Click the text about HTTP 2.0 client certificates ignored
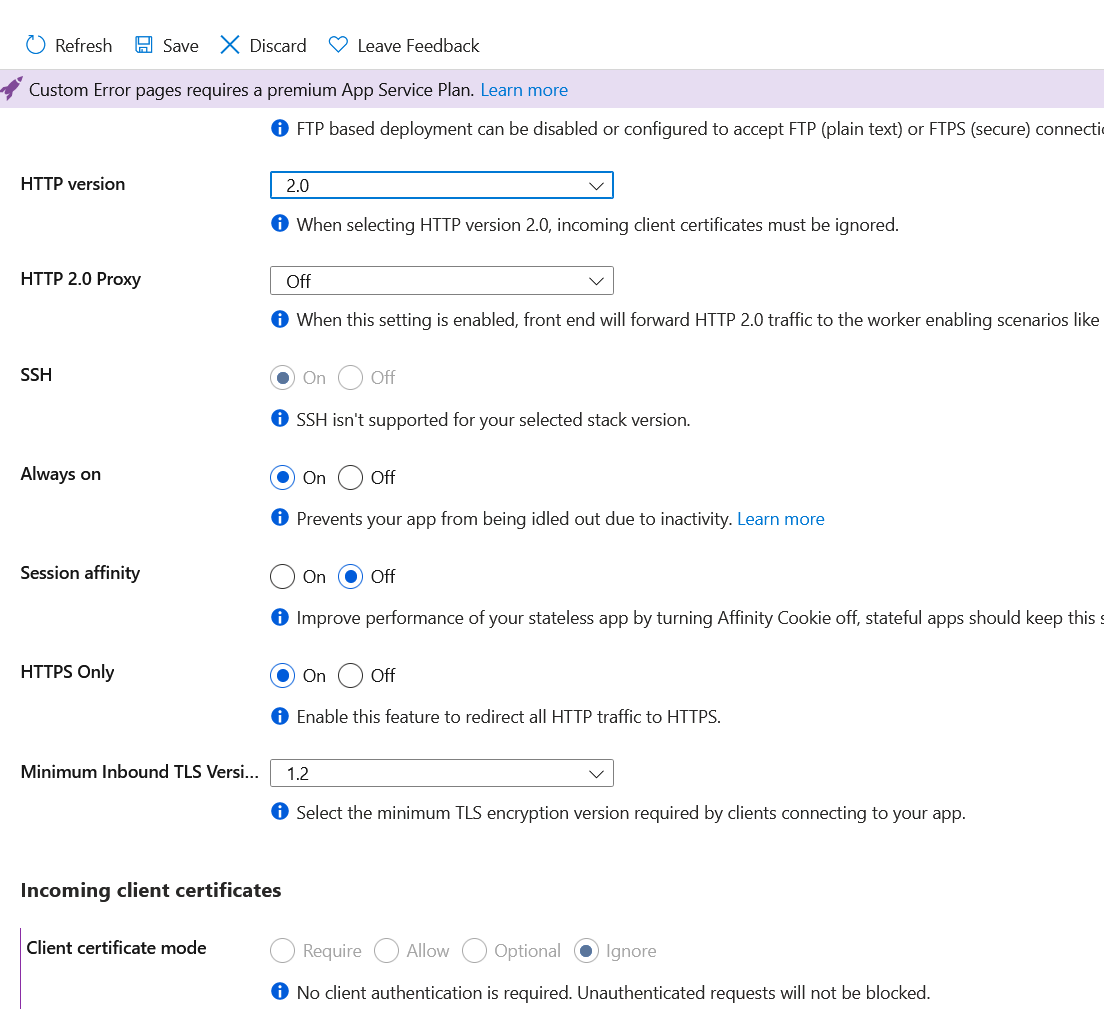Image resolution: width=1104 pixels, height=1022 pixels. tap(598, 225)
